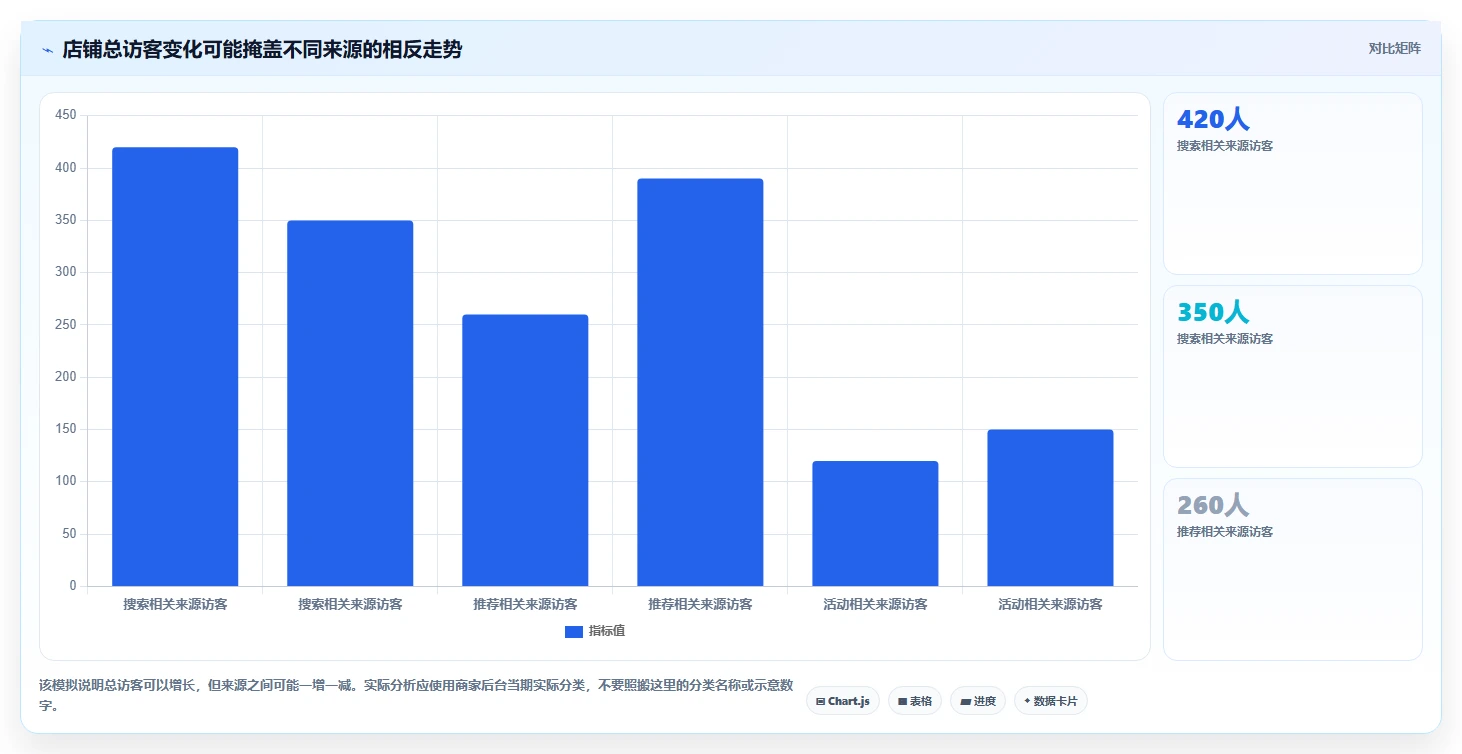Image resolution: width=1462 pixels, height=754 pixels.
Task: Click the lightning icon beside the page title
Action: coord(47,49)
